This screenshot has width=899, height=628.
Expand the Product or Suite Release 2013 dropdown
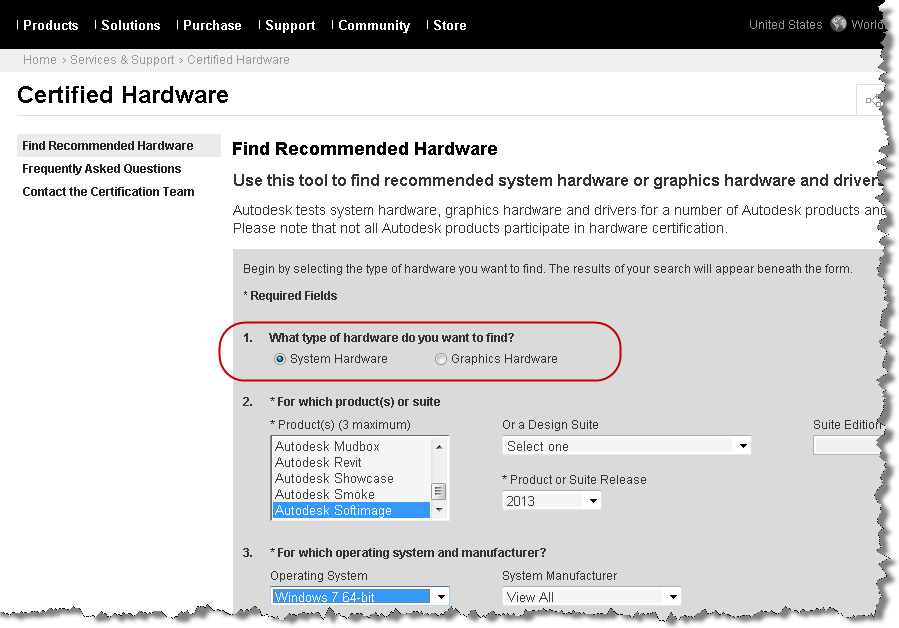coord(551,500)
